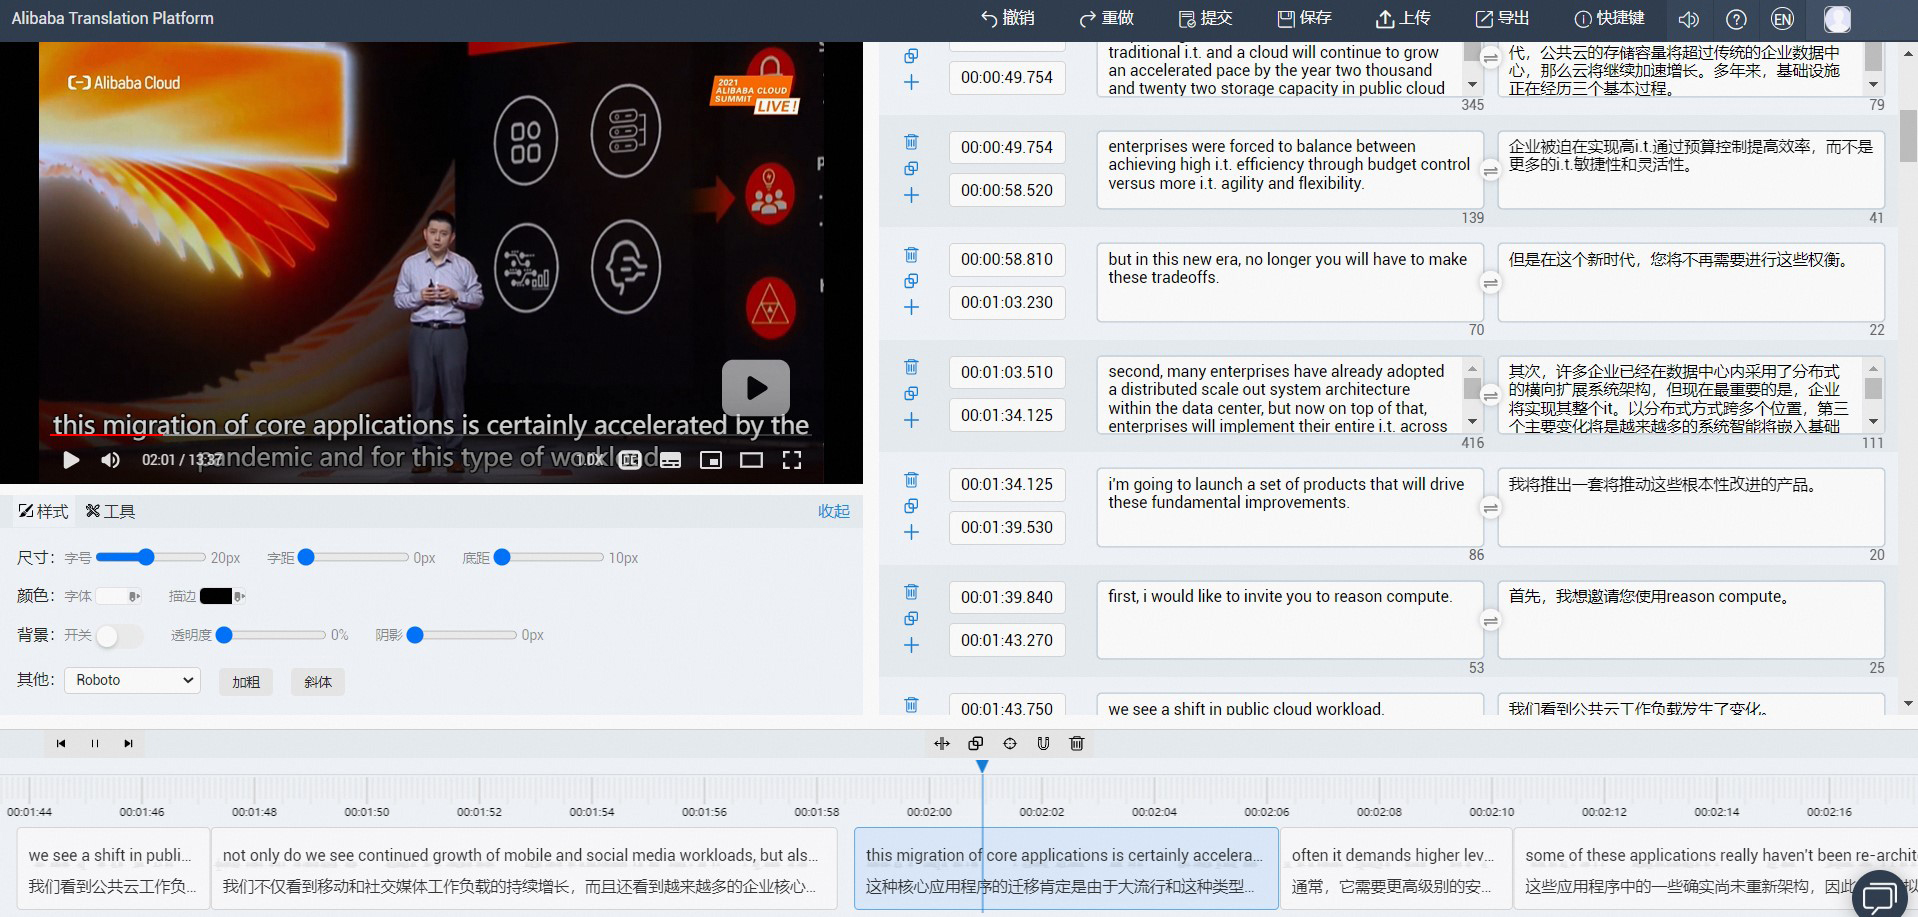Export subtitles via 导出

coord(1502,18)
